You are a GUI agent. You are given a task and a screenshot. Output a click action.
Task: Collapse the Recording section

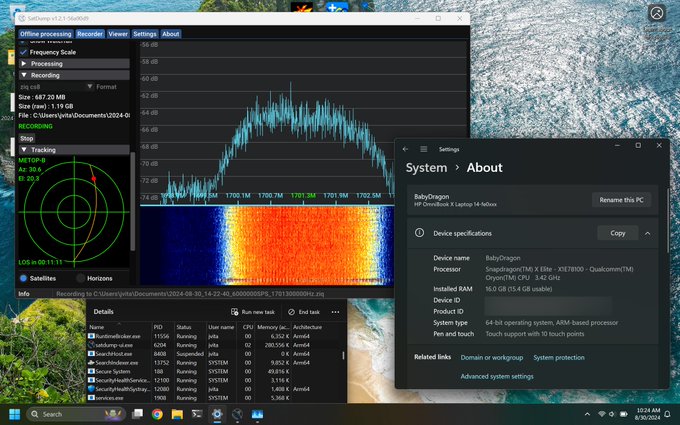pyautogui.click(x=74, y=75)
